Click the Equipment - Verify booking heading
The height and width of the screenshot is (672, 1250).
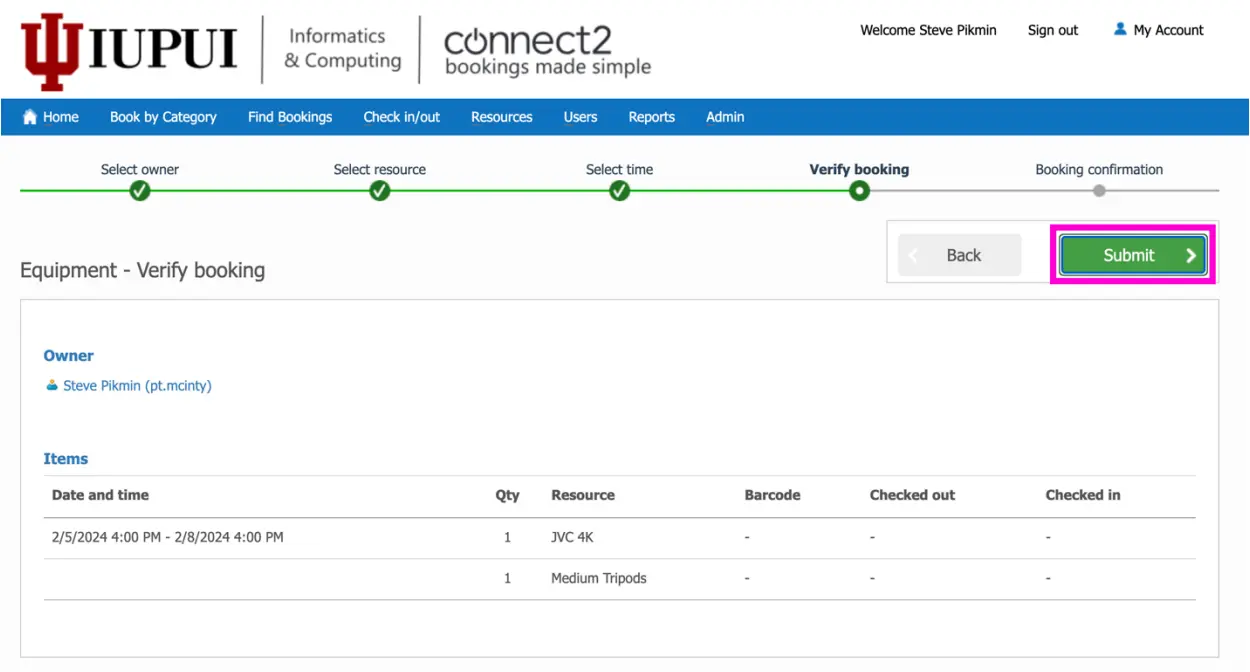click(143, 270)
